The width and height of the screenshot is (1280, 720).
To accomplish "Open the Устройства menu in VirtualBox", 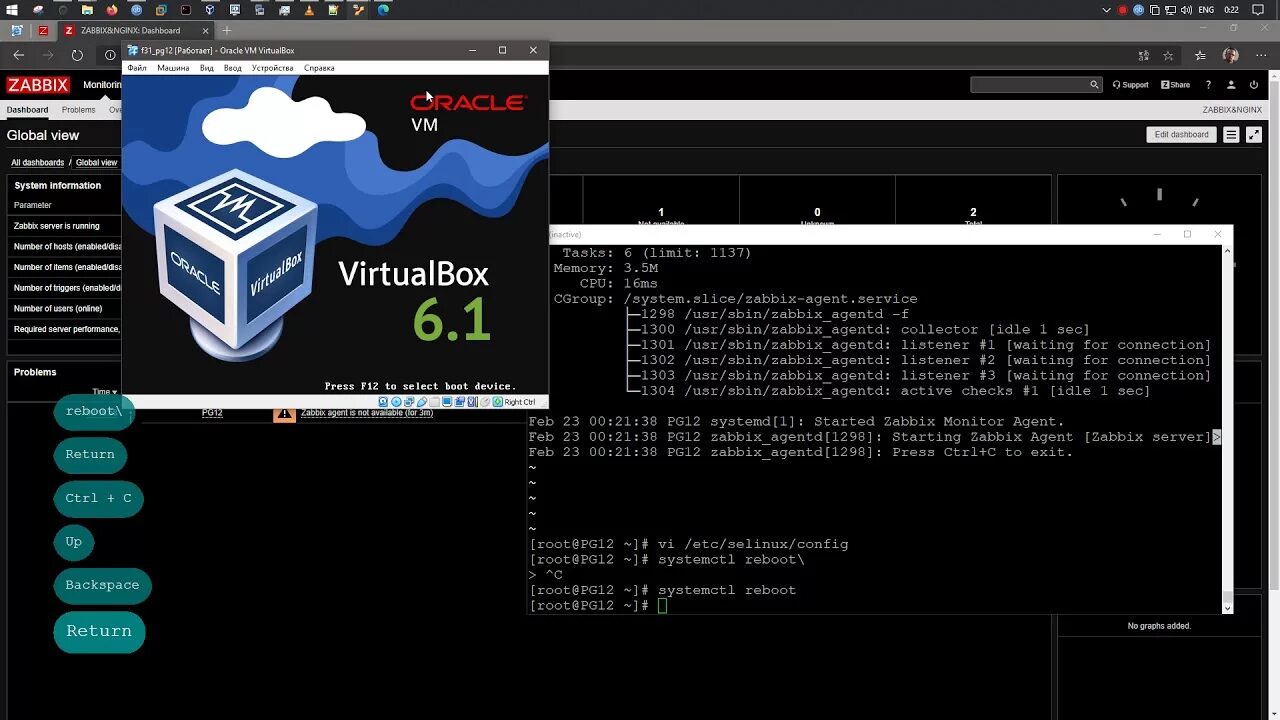I will (x=273, y=68).
